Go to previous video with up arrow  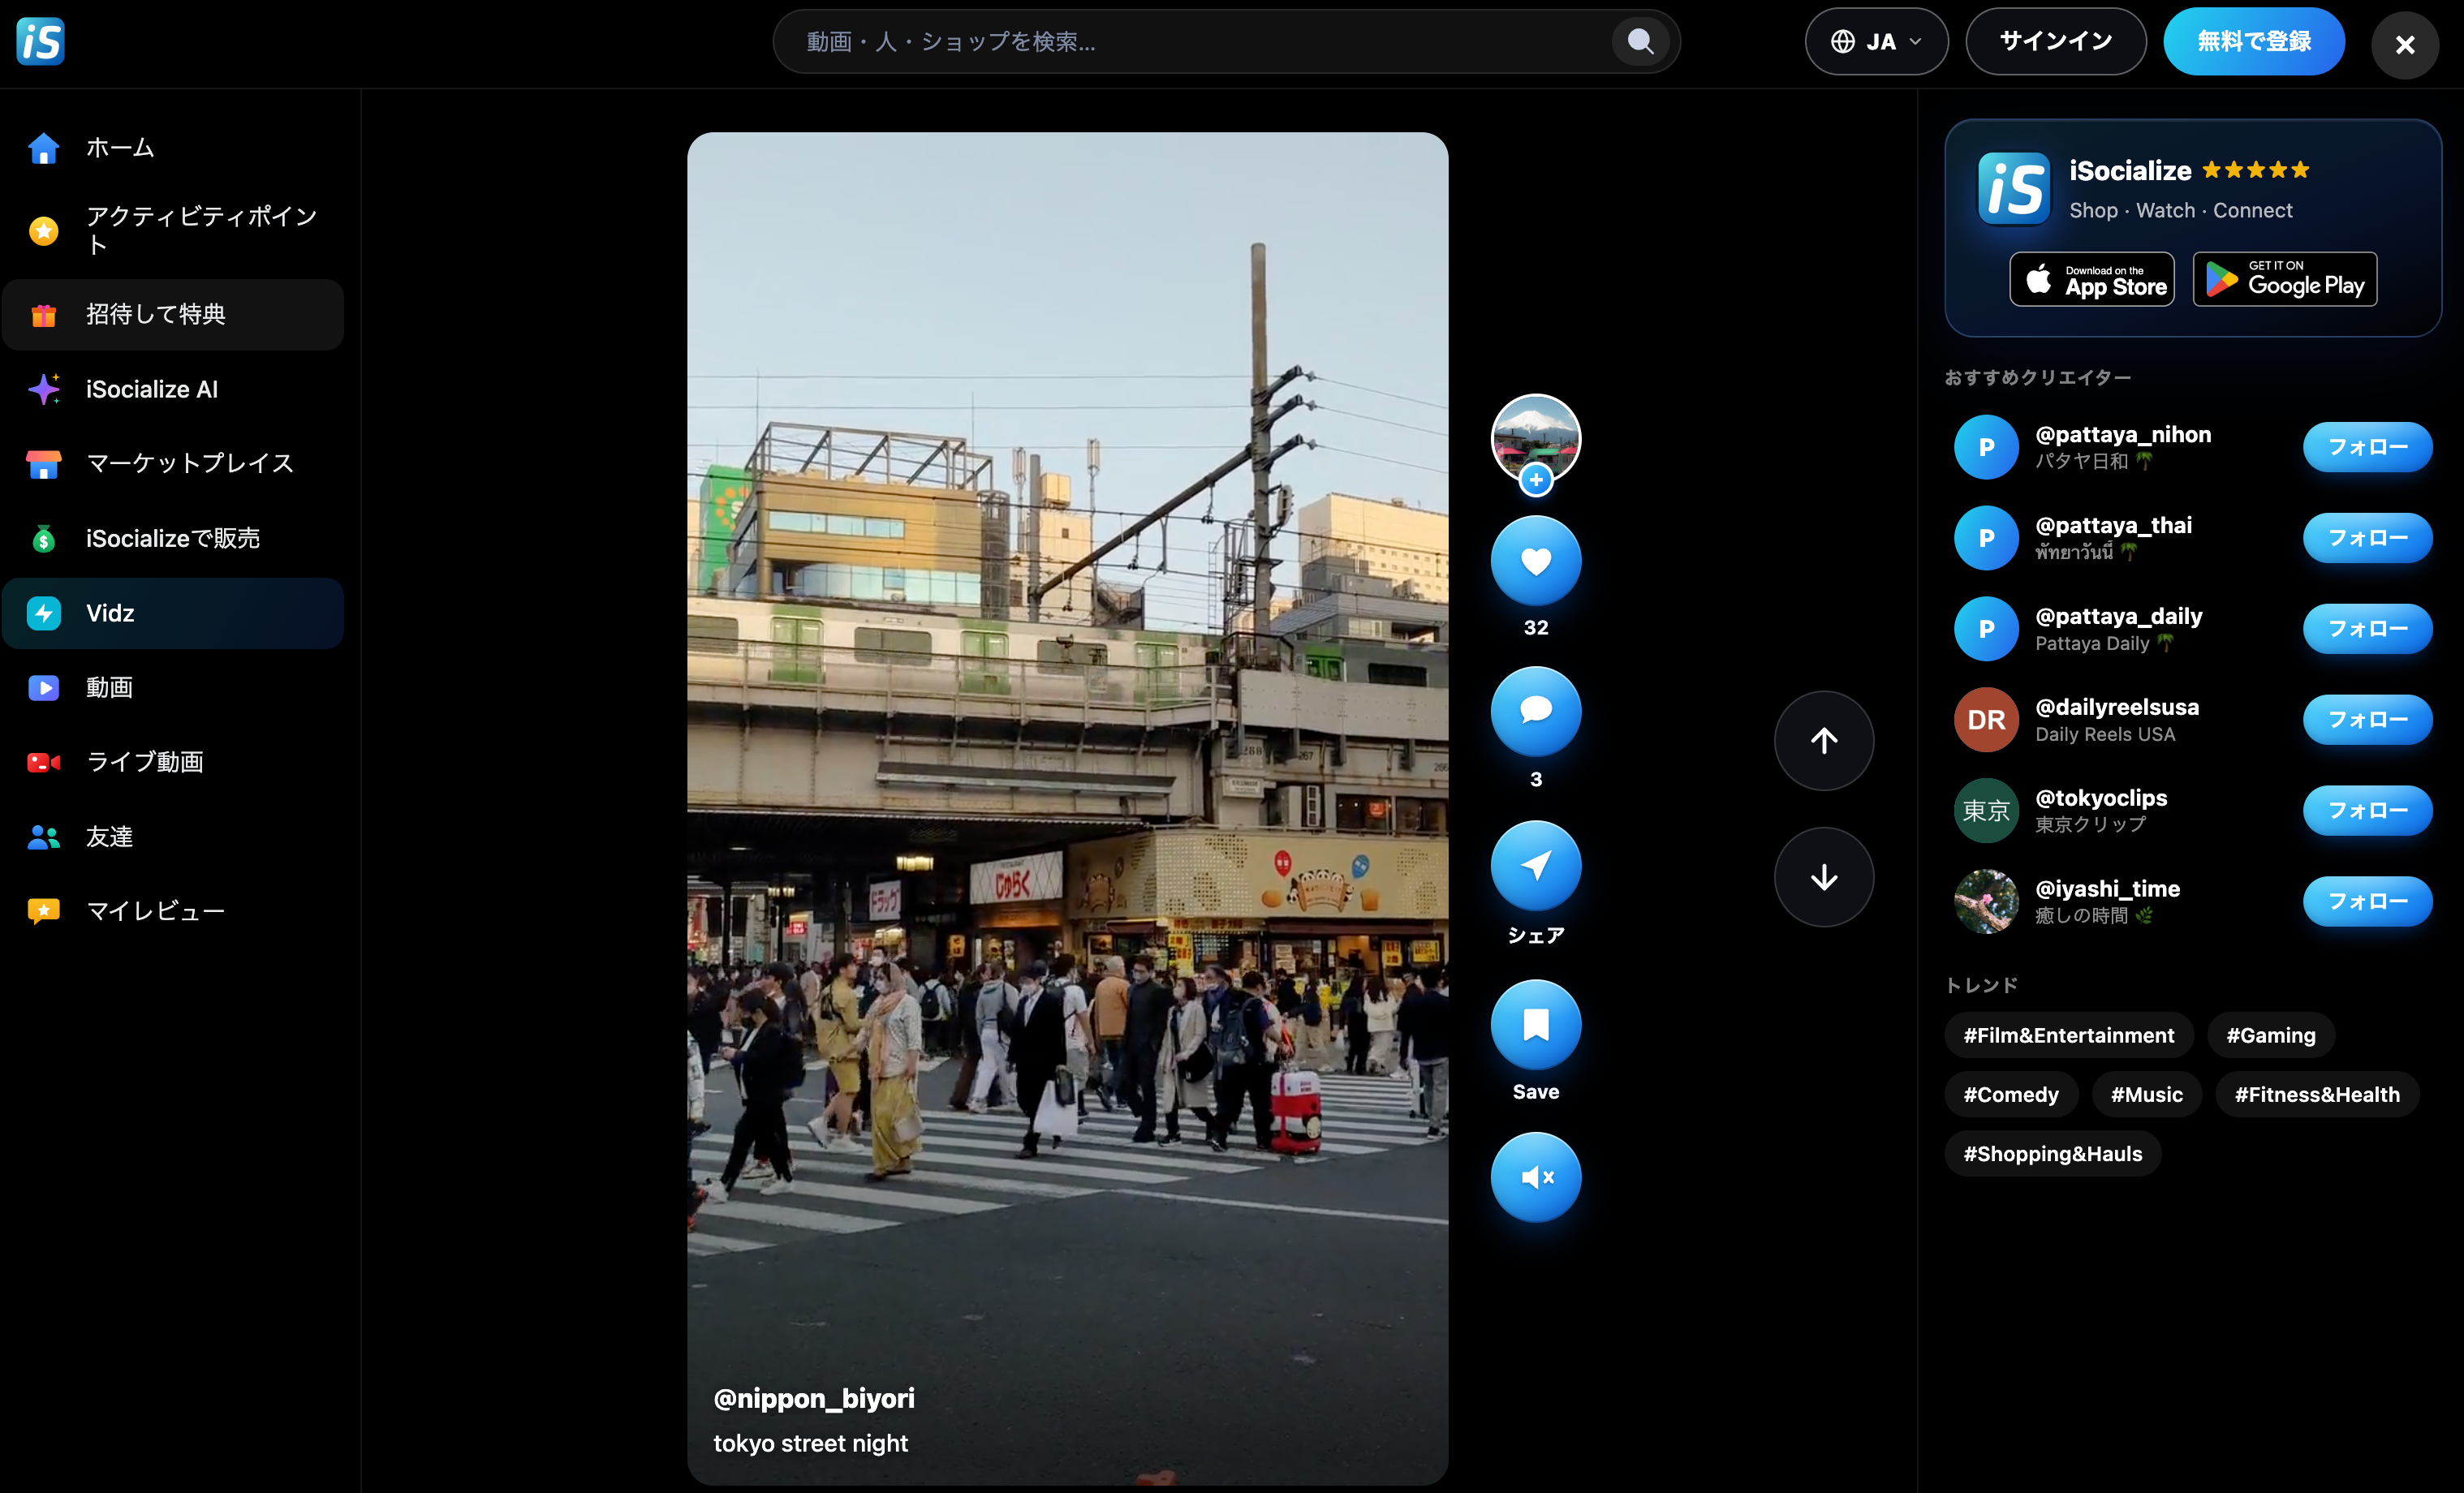[1824, 741]
